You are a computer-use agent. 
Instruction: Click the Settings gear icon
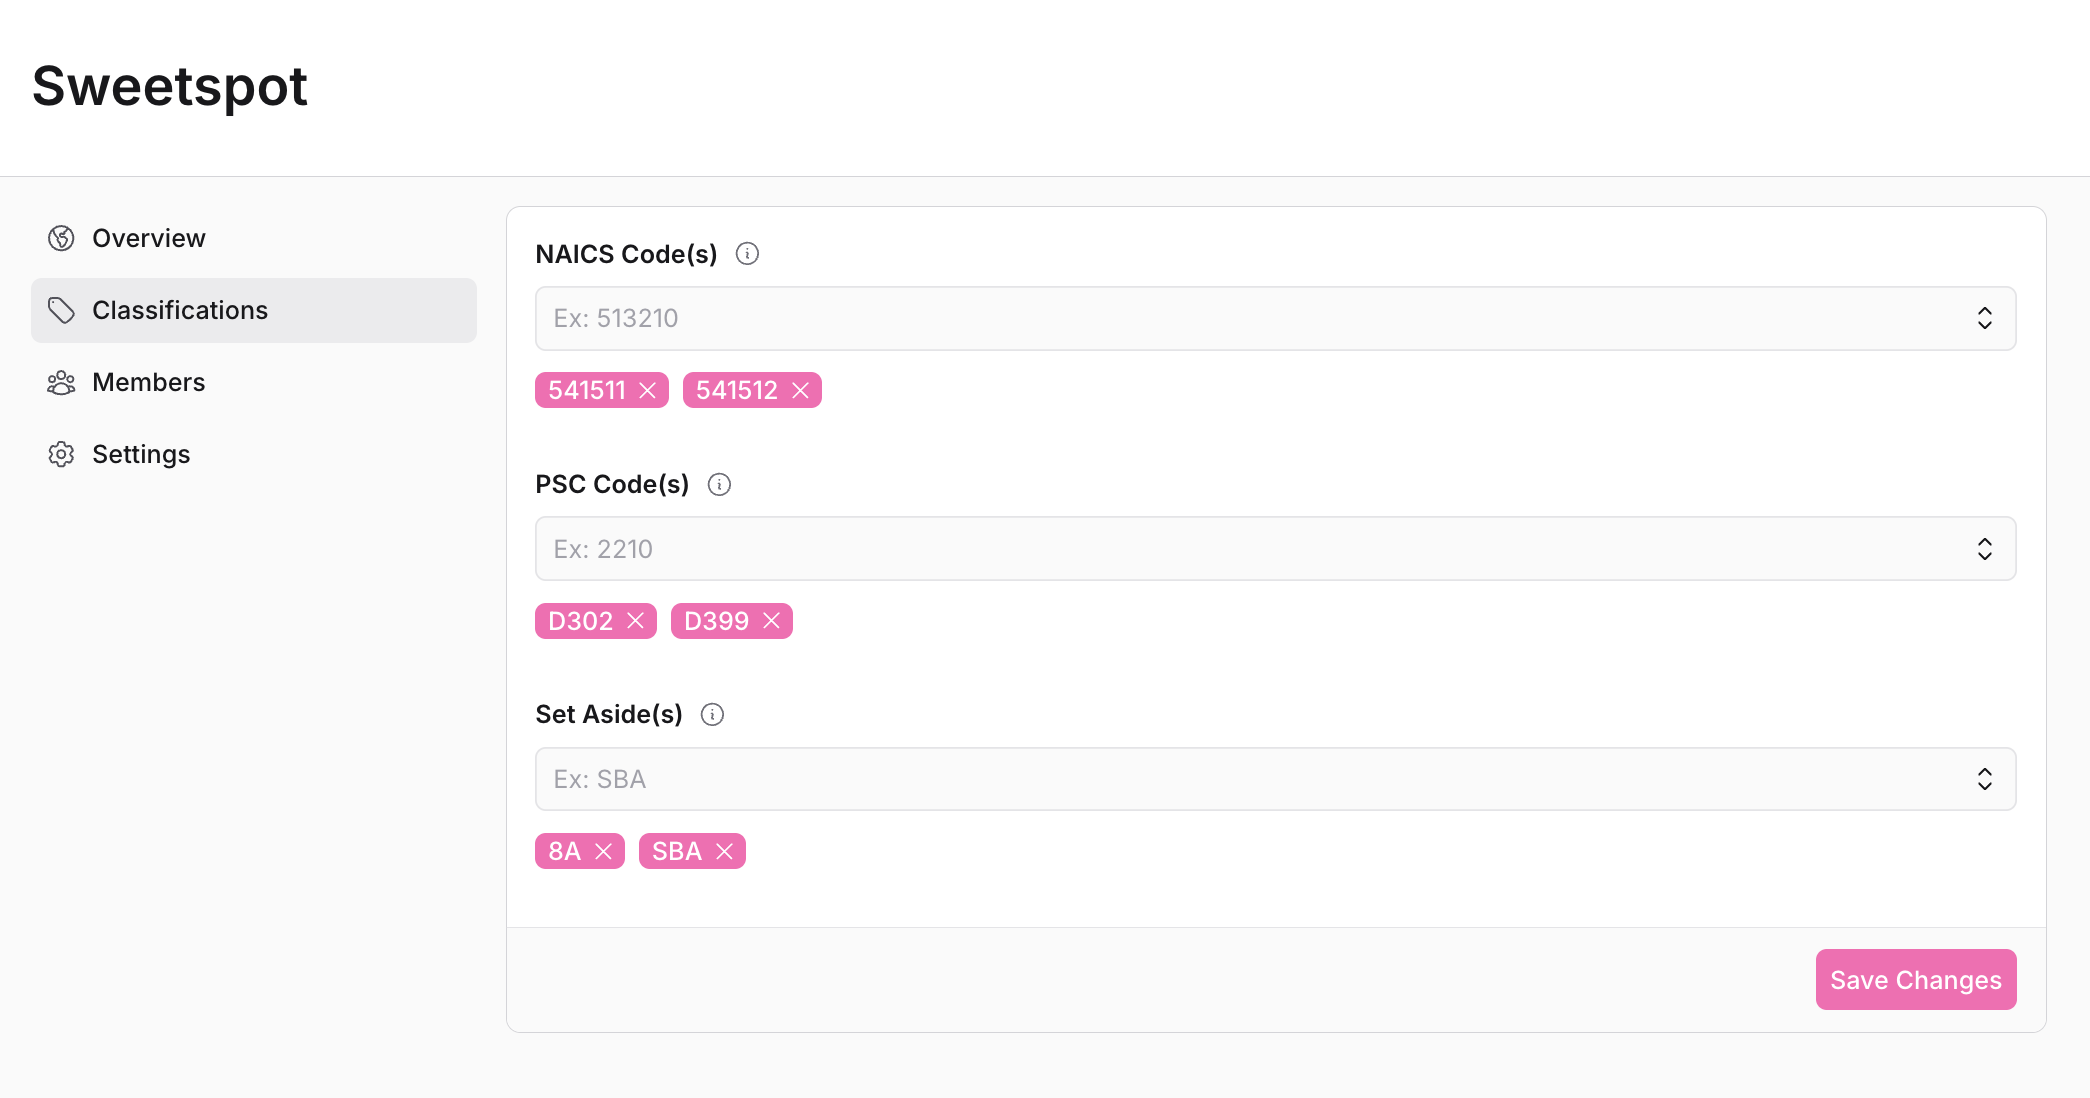point(61,455)
